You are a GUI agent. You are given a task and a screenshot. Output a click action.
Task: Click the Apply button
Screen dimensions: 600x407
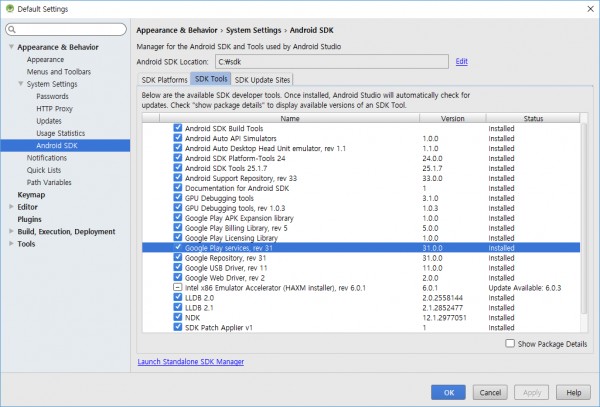(x=532, y=392)
